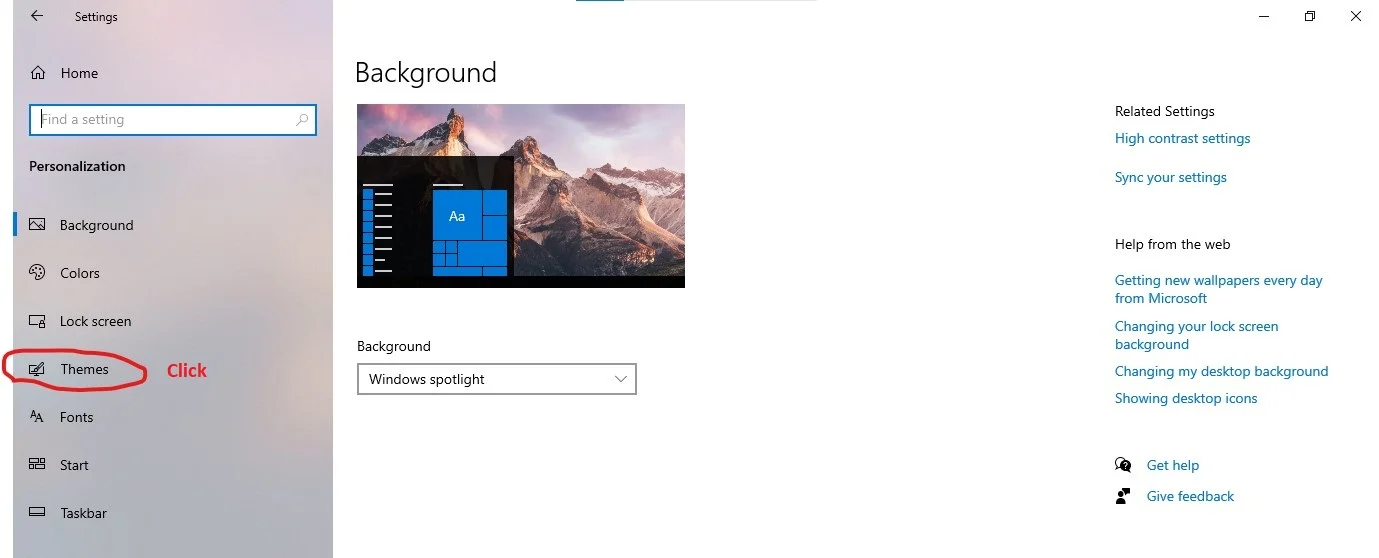Click the Give feedback person icon
1379x558 pixels.
click(1123, 496)
